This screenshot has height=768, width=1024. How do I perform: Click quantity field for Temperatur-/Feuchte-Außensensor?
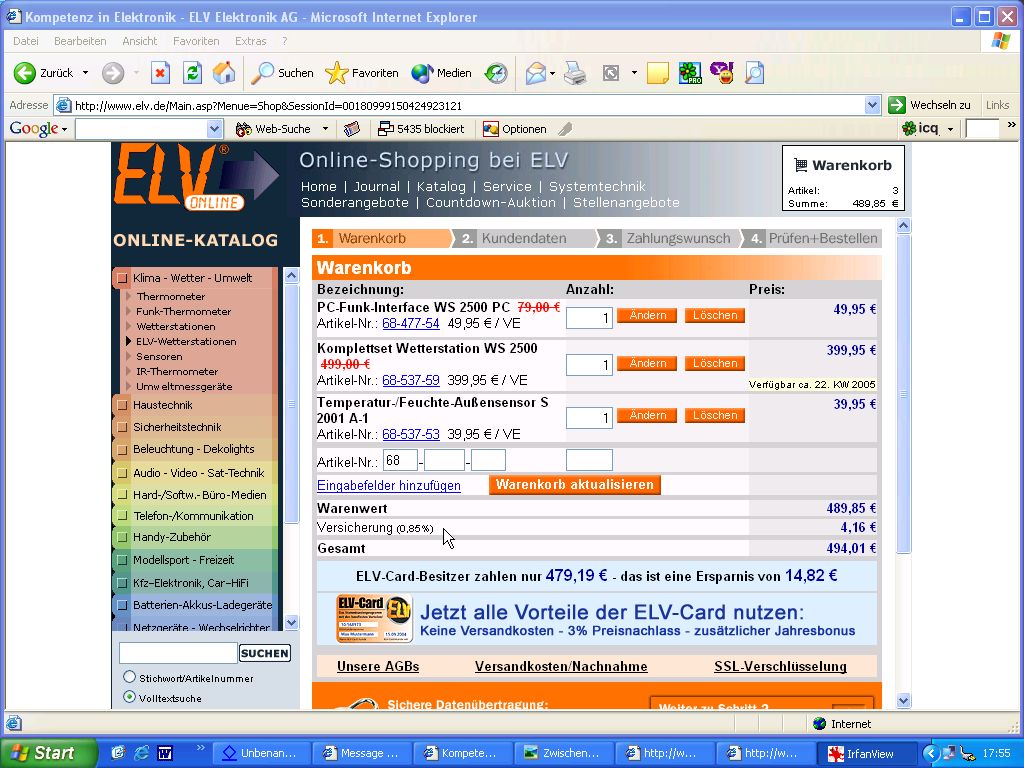pos(589,418)
